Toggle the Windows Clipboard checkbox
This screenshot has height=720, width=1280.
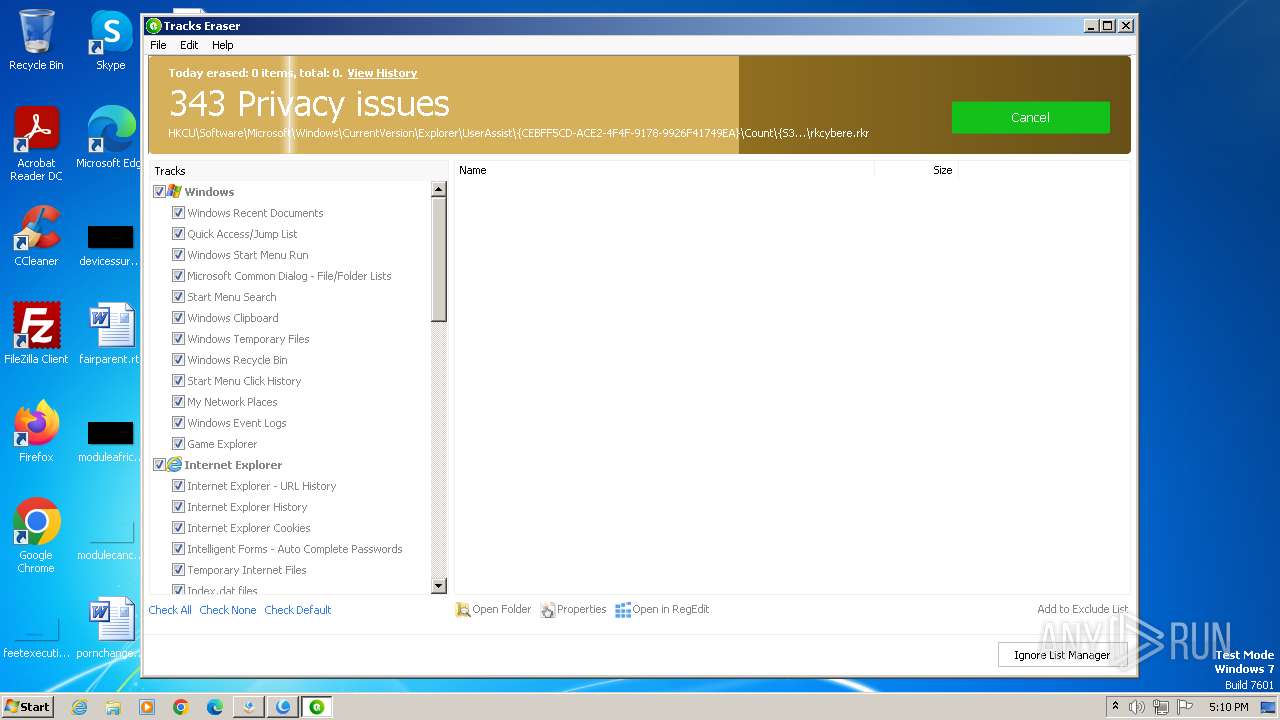point(178,318)
